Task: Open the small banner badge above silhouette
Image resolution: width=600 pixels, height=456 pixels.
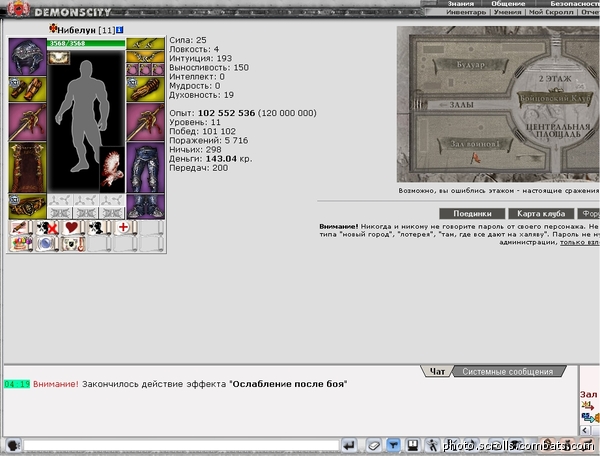Action: [59, 58]
